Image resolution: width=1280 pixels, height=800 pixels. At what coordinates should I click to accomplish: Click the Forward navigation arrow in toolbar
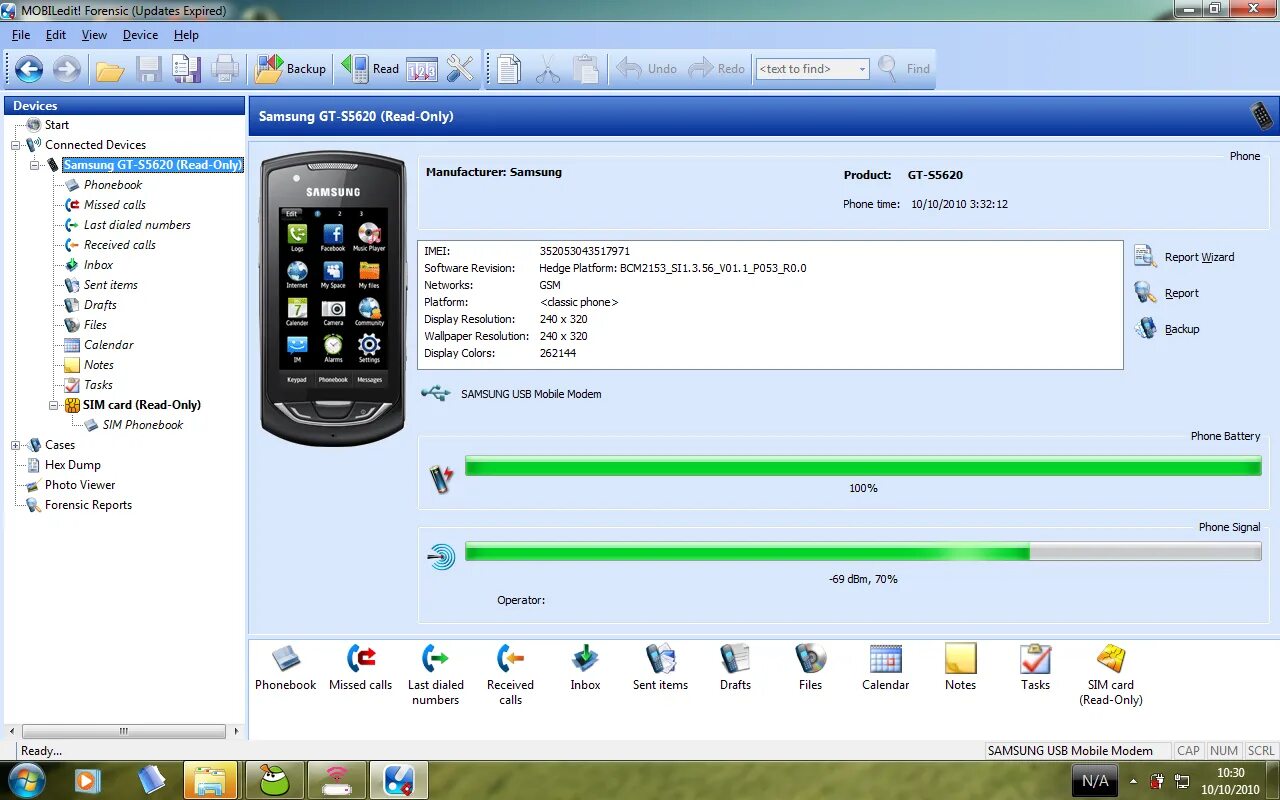tap(67, 69)
